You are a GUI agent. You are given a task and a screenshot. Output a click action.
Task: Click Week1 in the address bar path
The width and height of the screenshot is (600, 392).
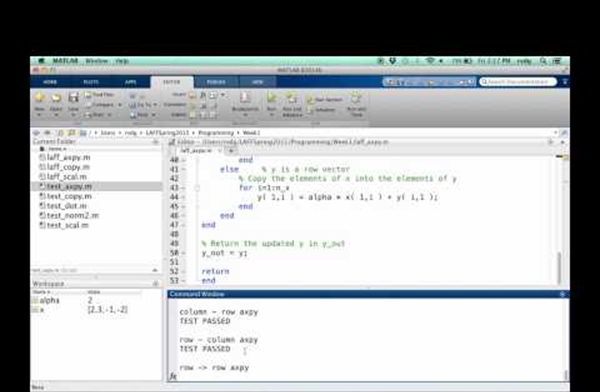[251, 133]
